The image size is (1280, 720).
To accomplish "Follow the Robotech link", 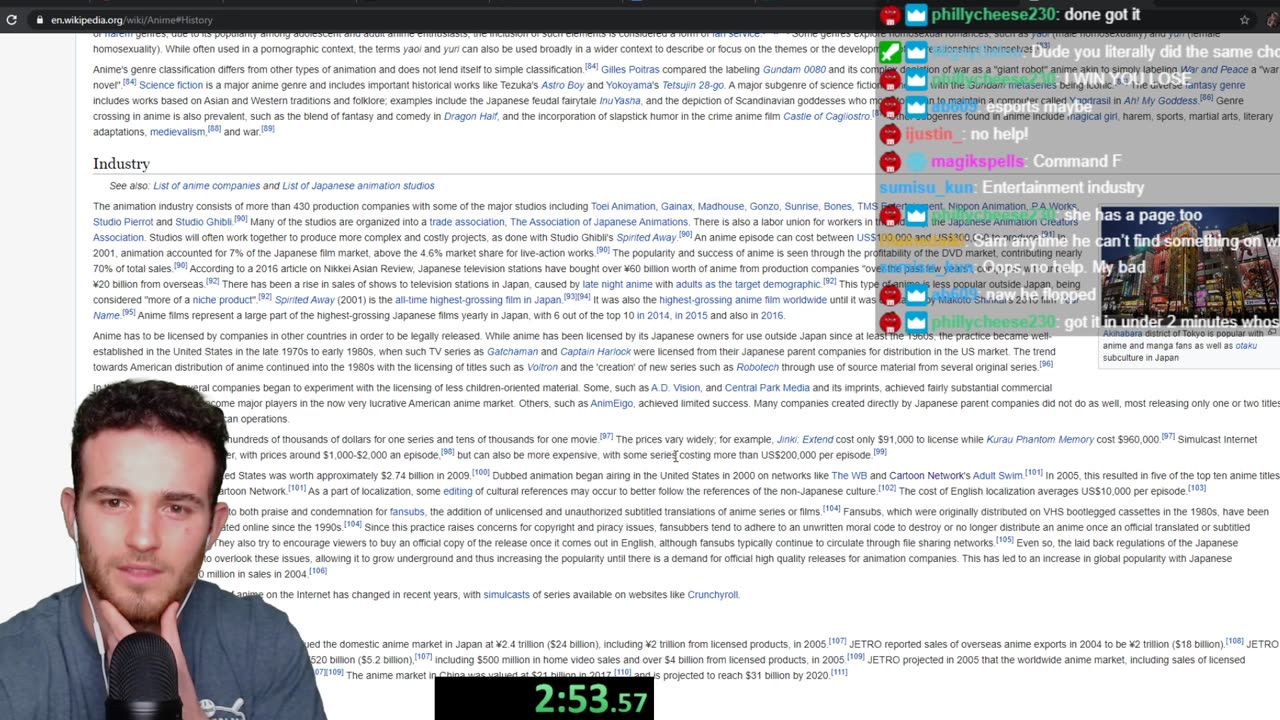I will [x=757, y=367].
